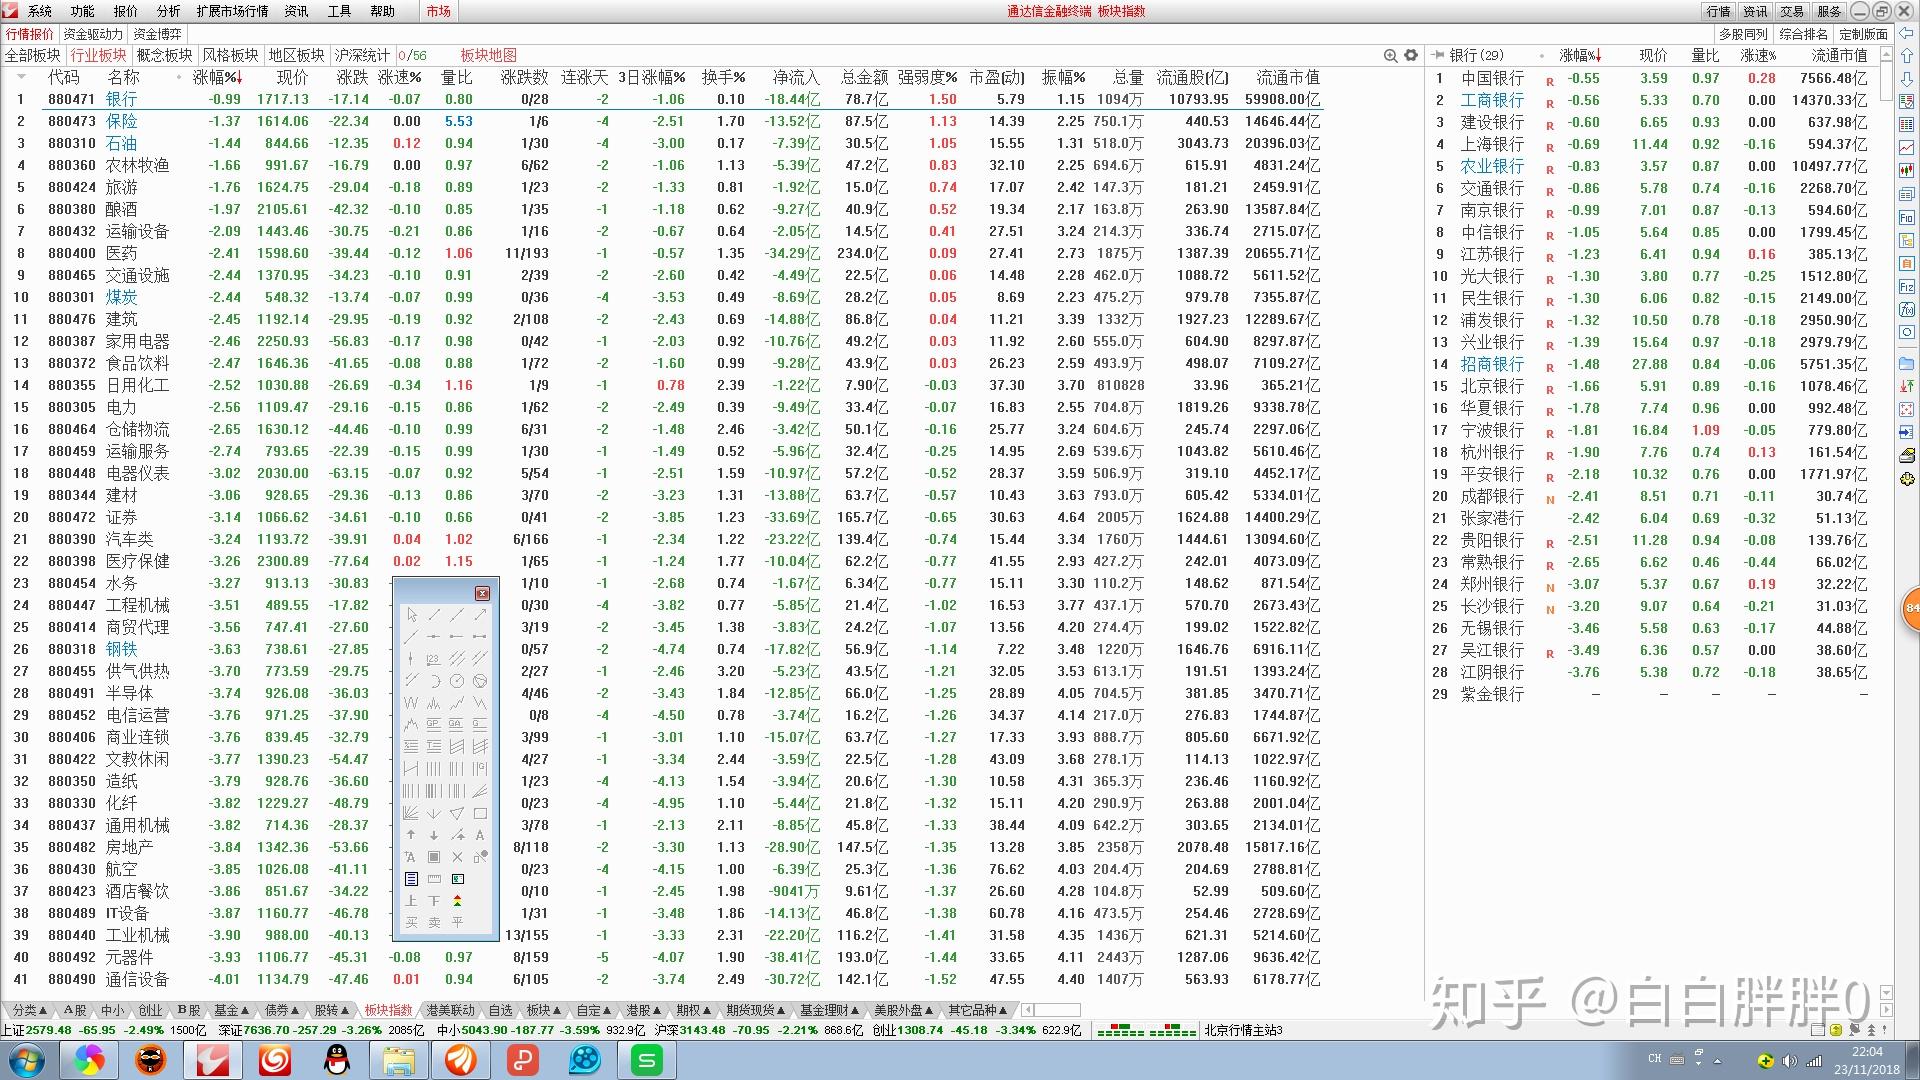Open the 板块地图 link
The image size is (1920, 1080).
489,56
